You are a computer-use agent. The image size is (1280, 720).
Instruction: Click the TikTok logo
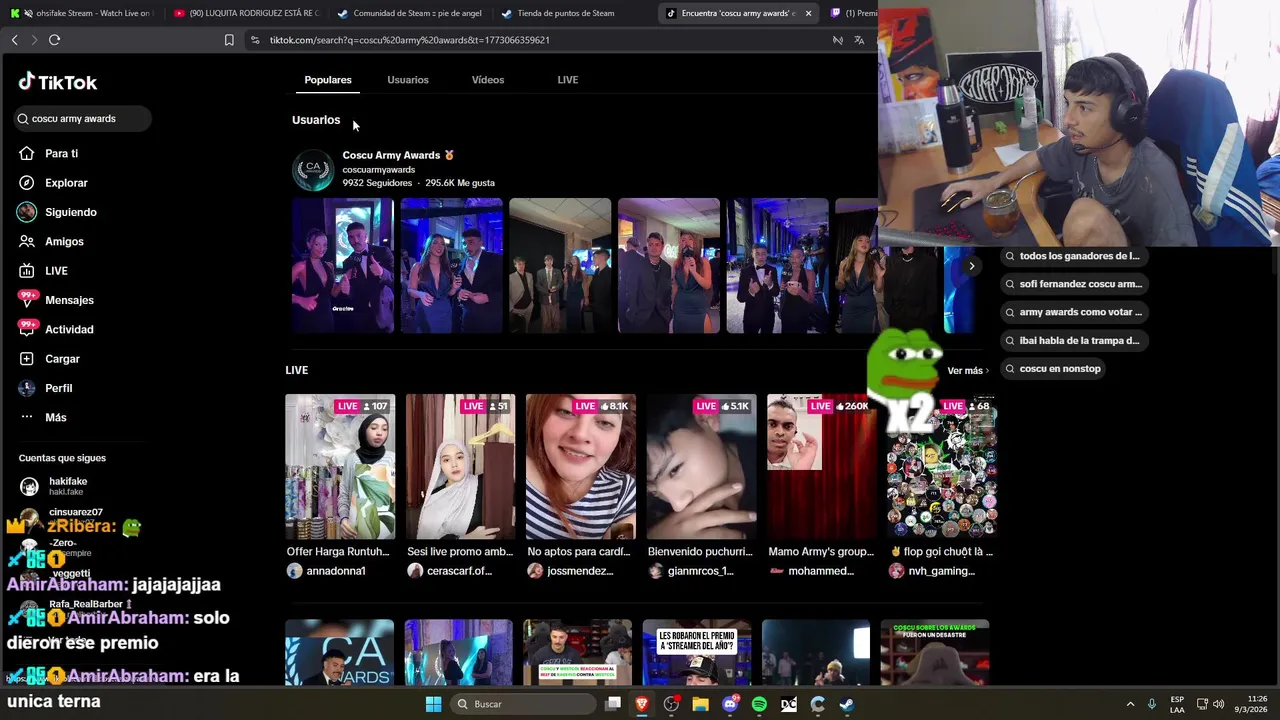pos(57,82)
